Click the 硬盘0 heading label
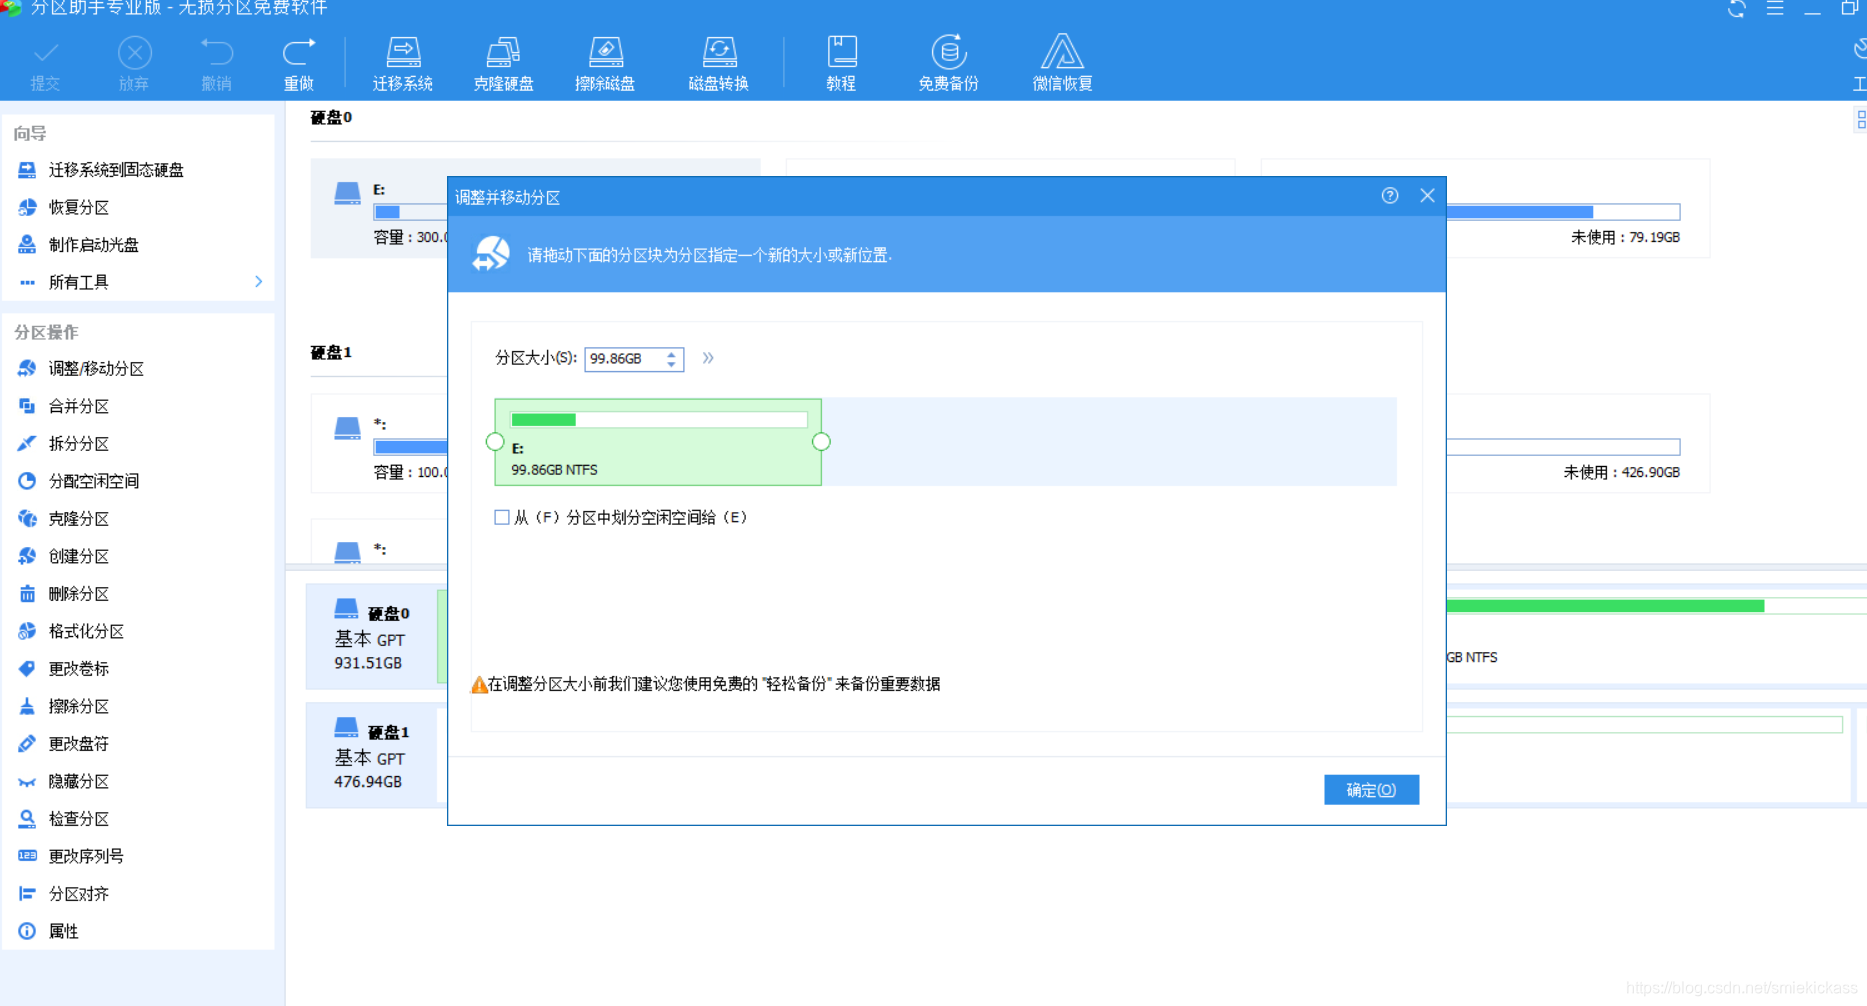The image size is (1867, 1006). [331, 118]
